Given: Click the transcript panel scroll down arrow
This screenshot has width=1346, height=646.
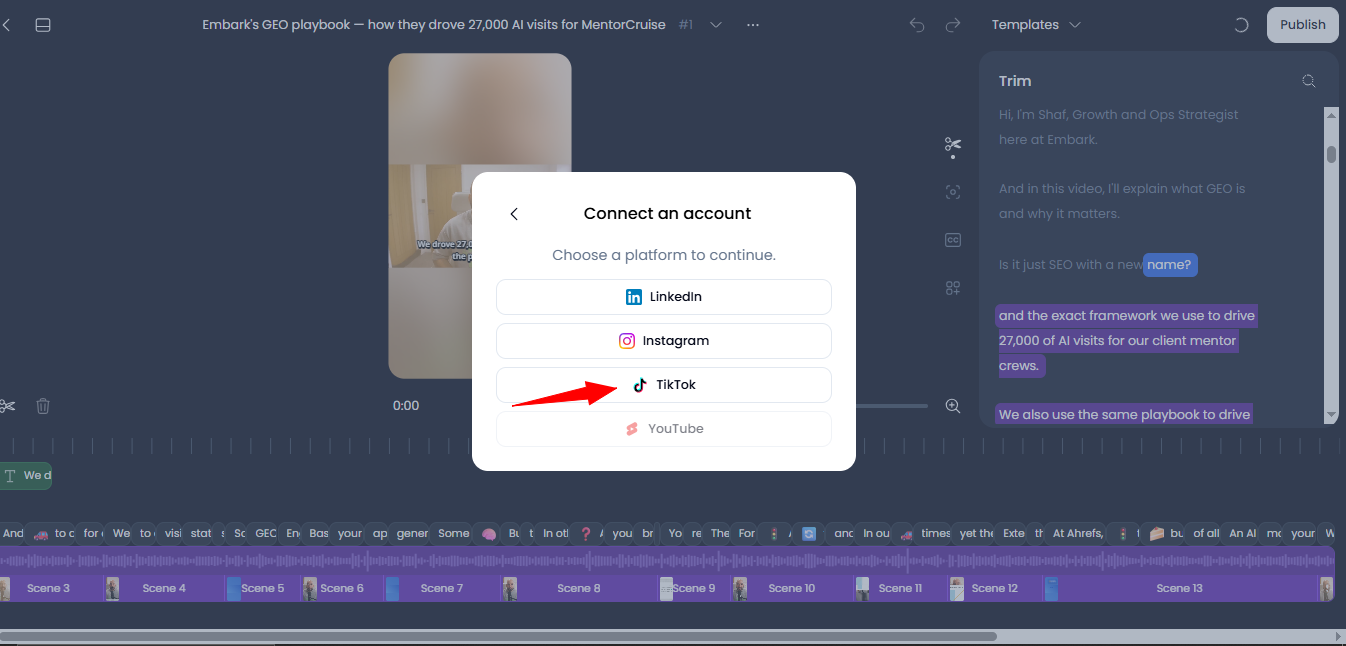Looking at the screenshot, I should 1331,415.
